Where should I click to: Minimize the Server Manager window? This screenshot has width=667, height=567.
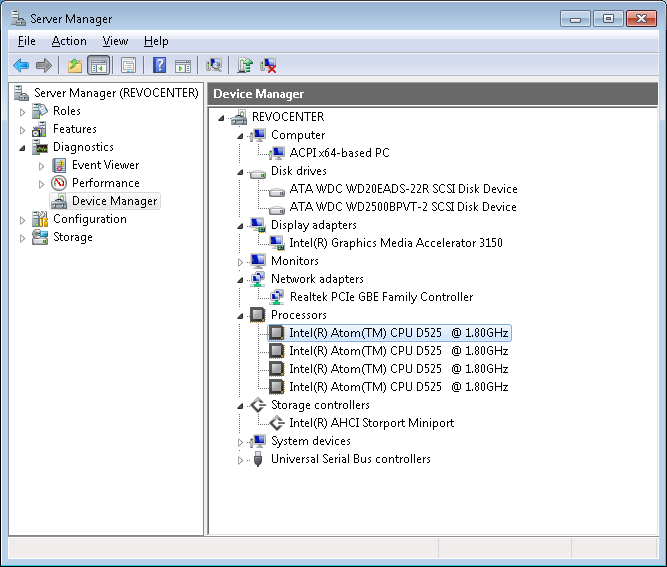coord(575,19)
